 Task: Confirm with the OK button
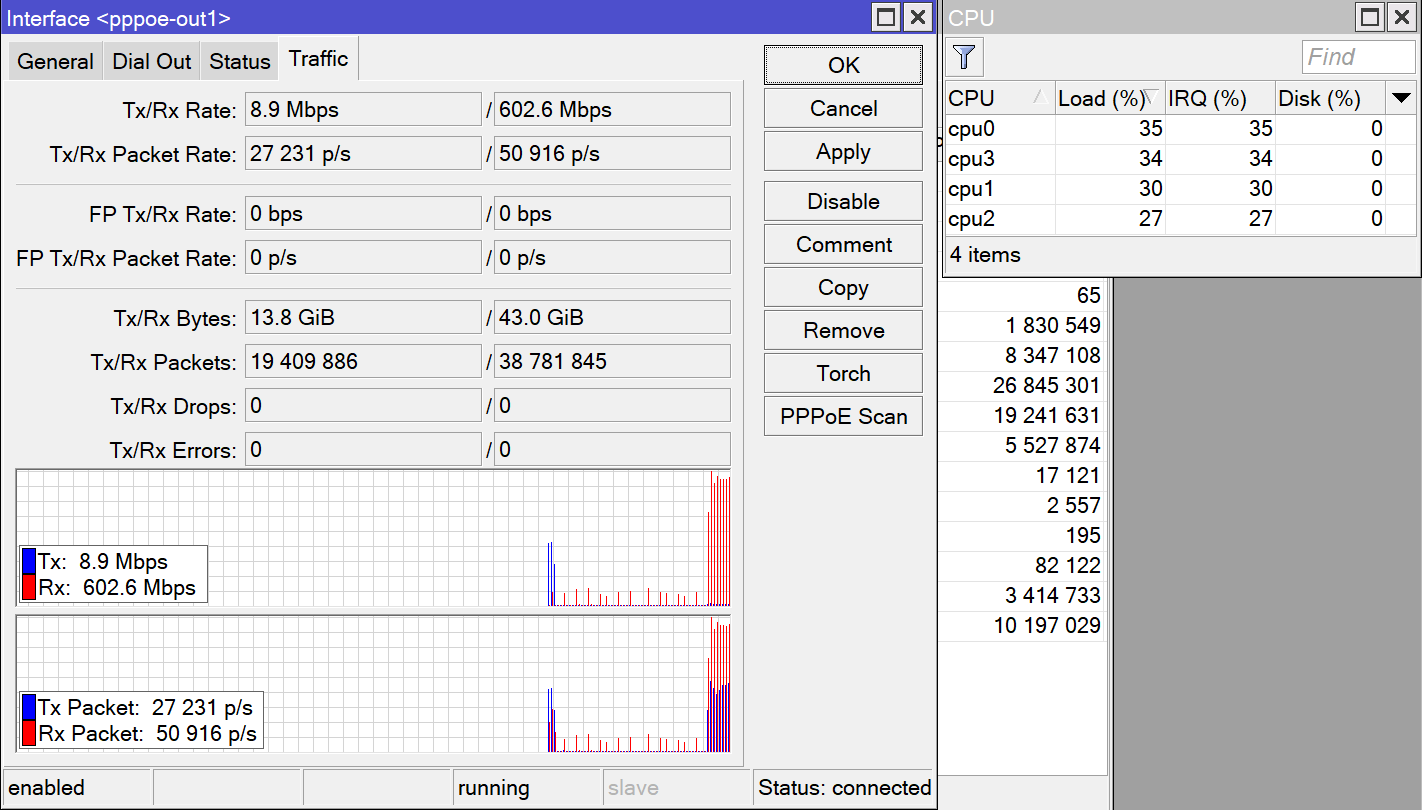point(843,65)
